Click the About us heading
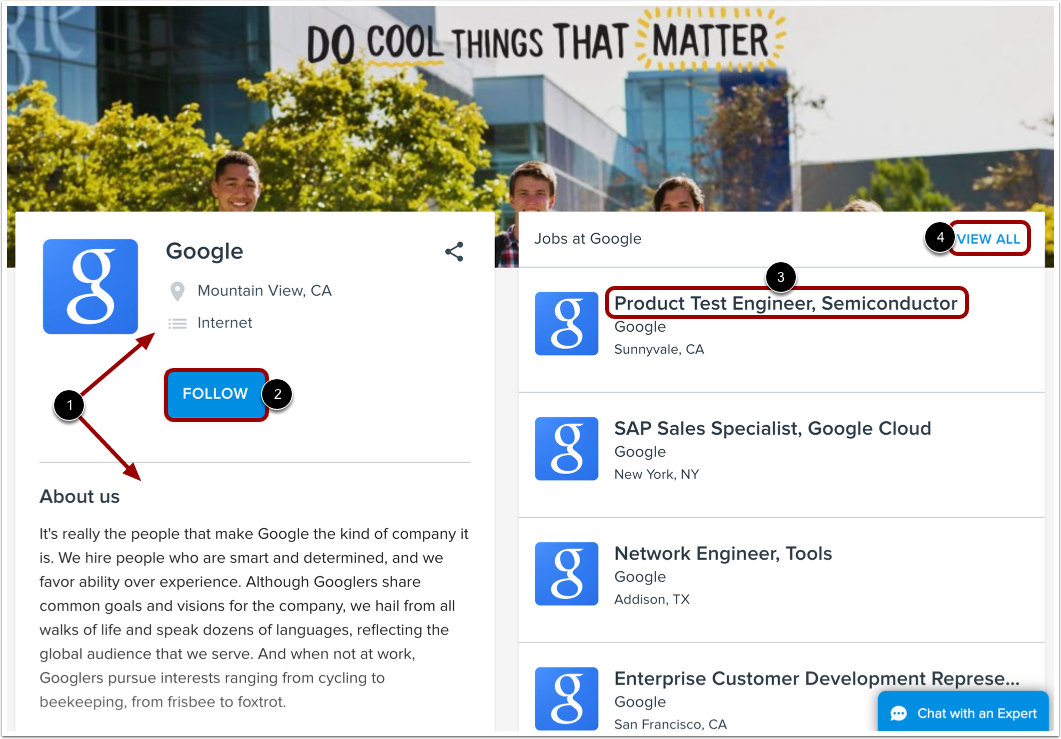This screenshot has width=1061, height=739. click(79, 497)
